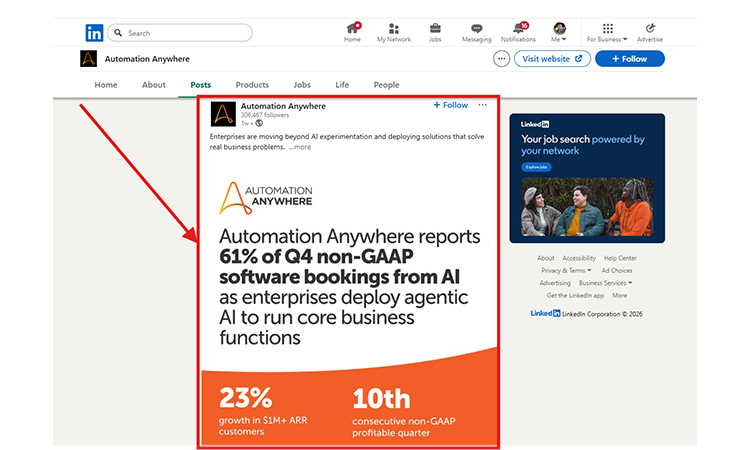
Task: Open the Advertising footer link
Action: coord(555,283)
